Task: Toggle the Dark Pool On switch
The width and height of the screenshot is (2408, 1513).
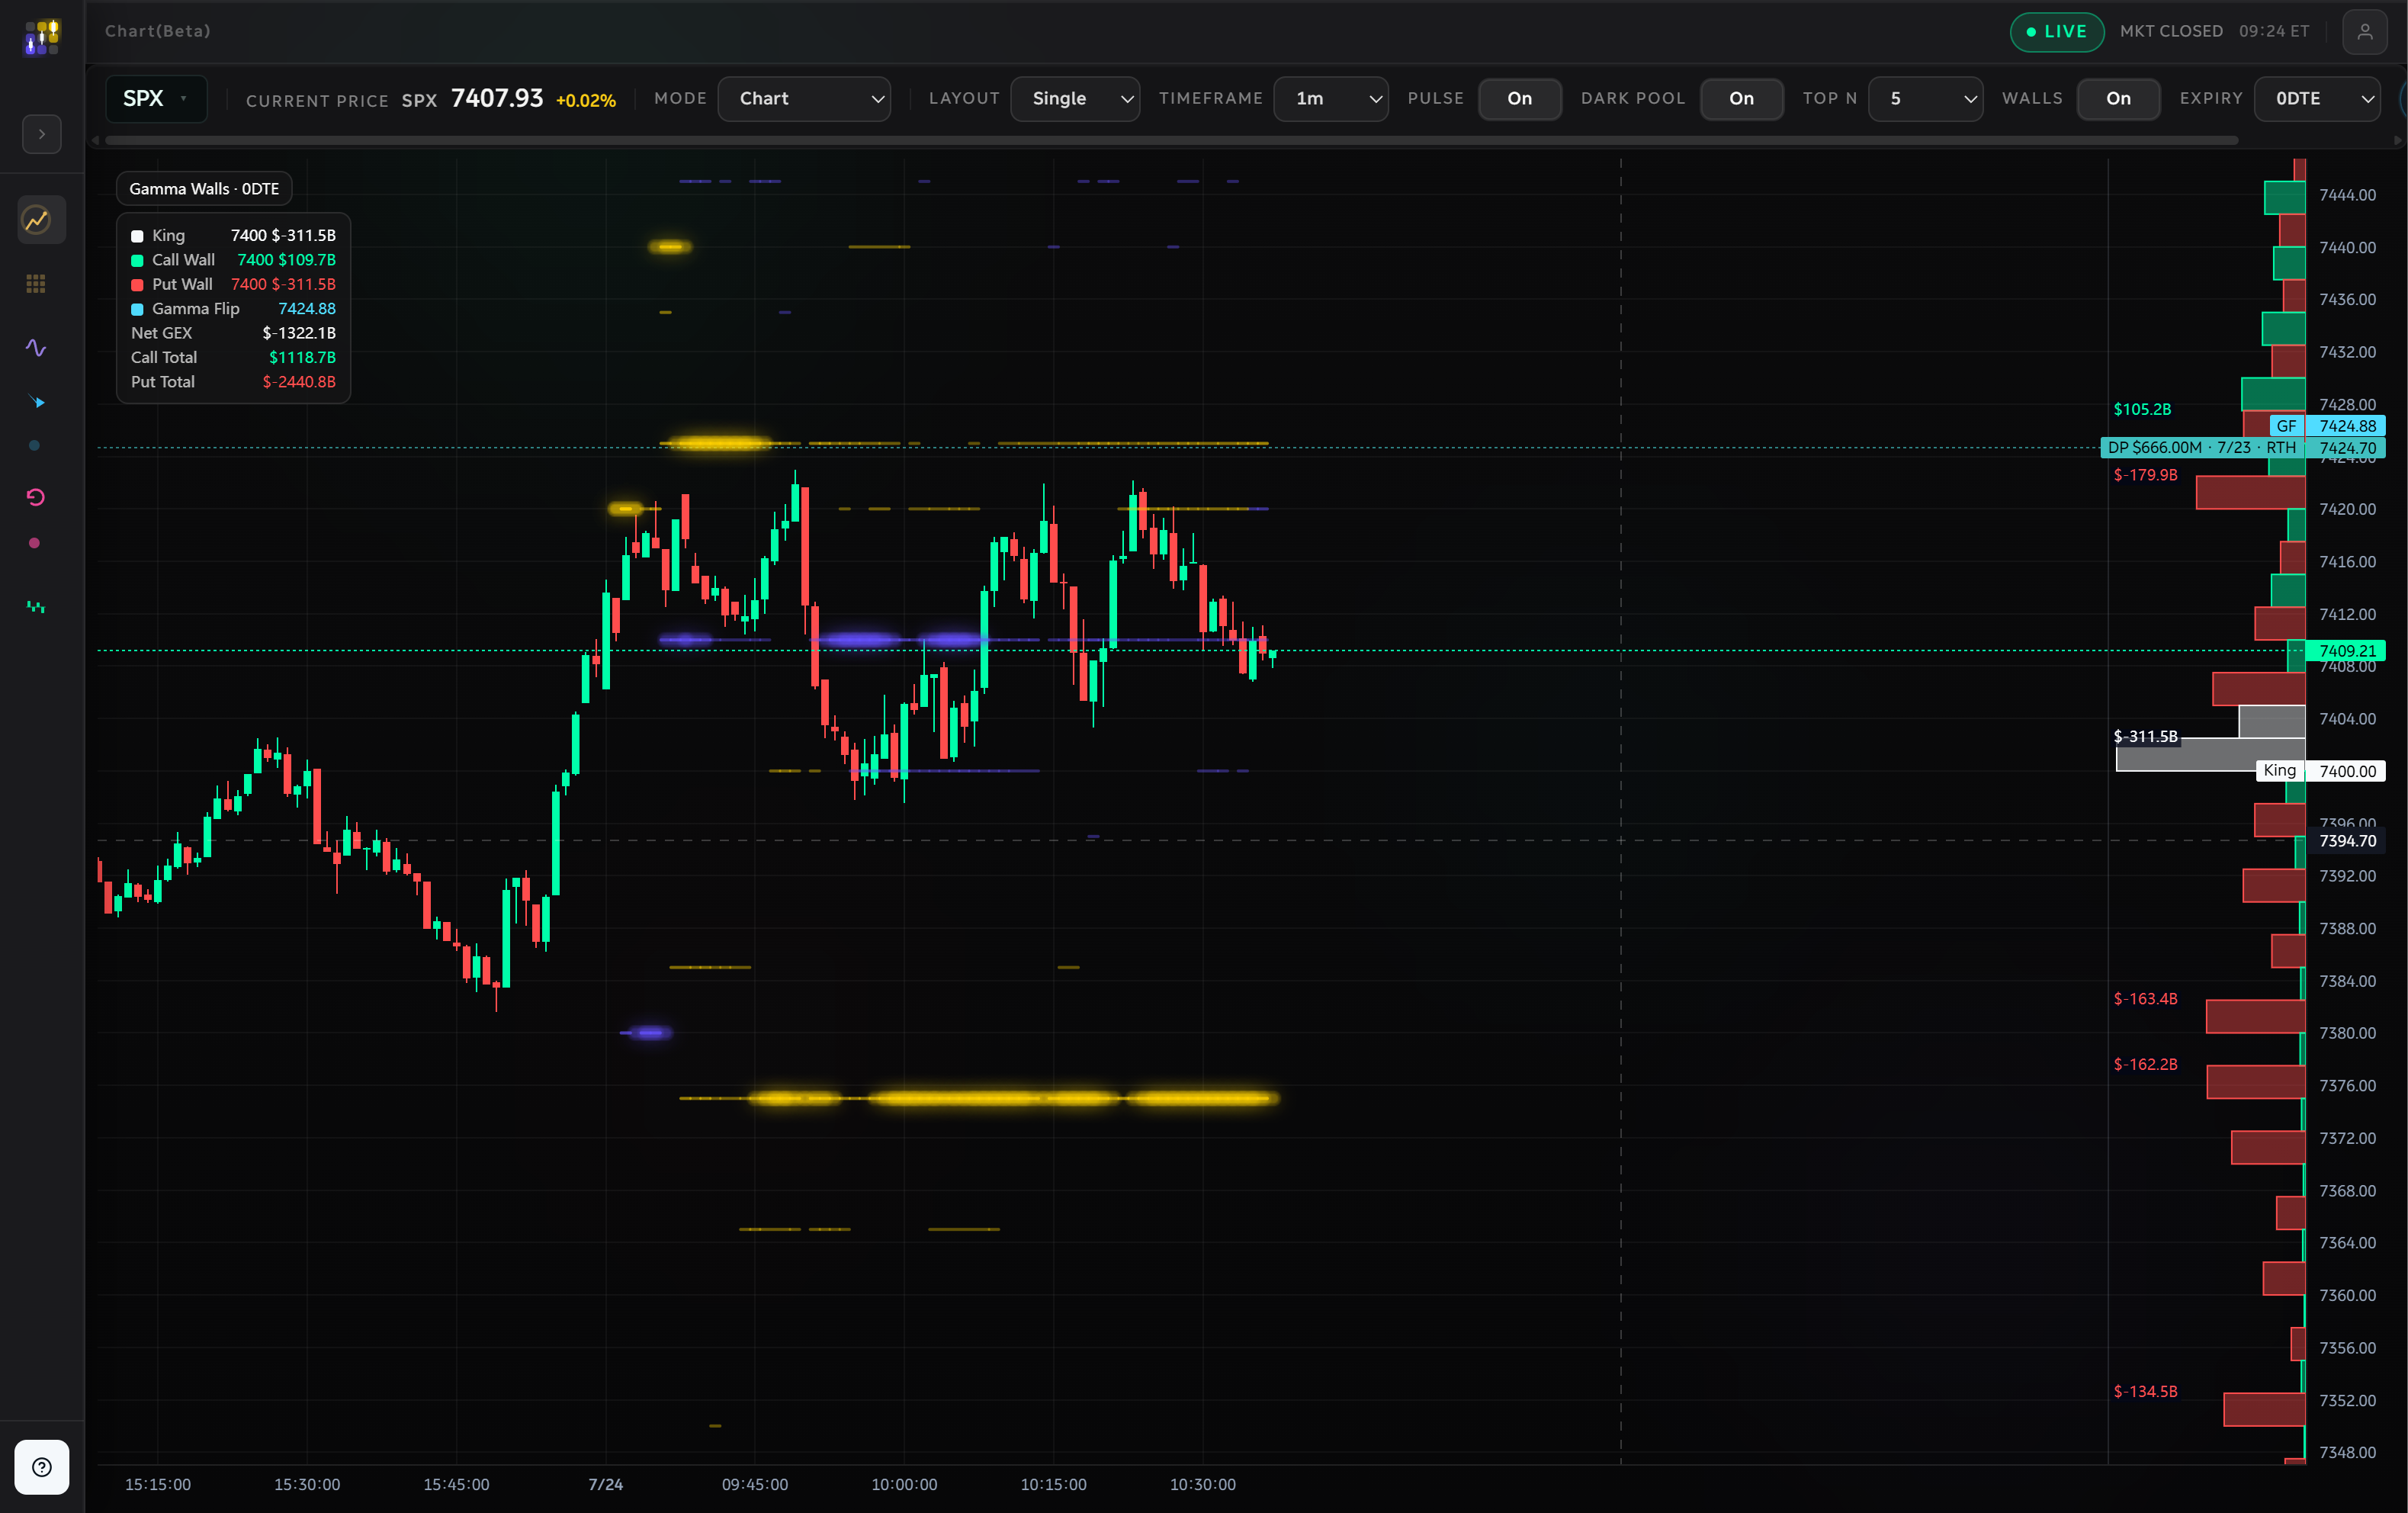Action: click(x=1741, y=99)
